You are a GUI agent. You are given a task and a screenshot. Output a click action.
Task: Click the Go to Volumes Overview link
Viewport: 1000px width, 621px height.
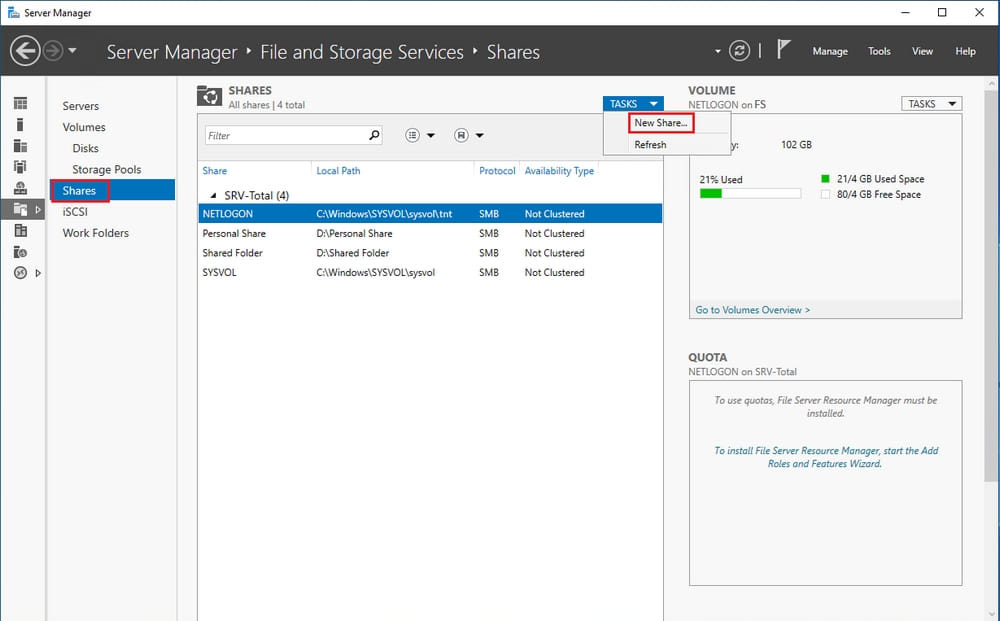click(x=753, y=310)
